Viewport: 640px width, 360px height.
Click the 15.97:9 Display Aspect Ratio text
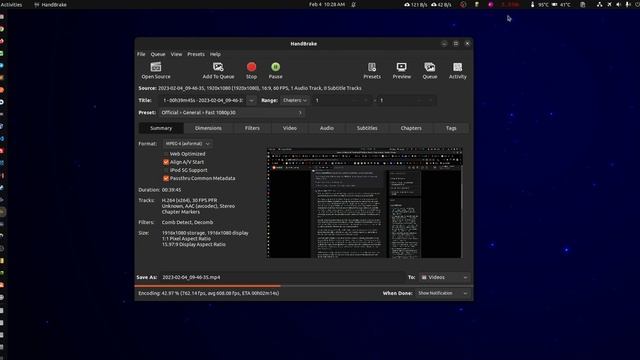pyautogui.click(x=193, y=244)
